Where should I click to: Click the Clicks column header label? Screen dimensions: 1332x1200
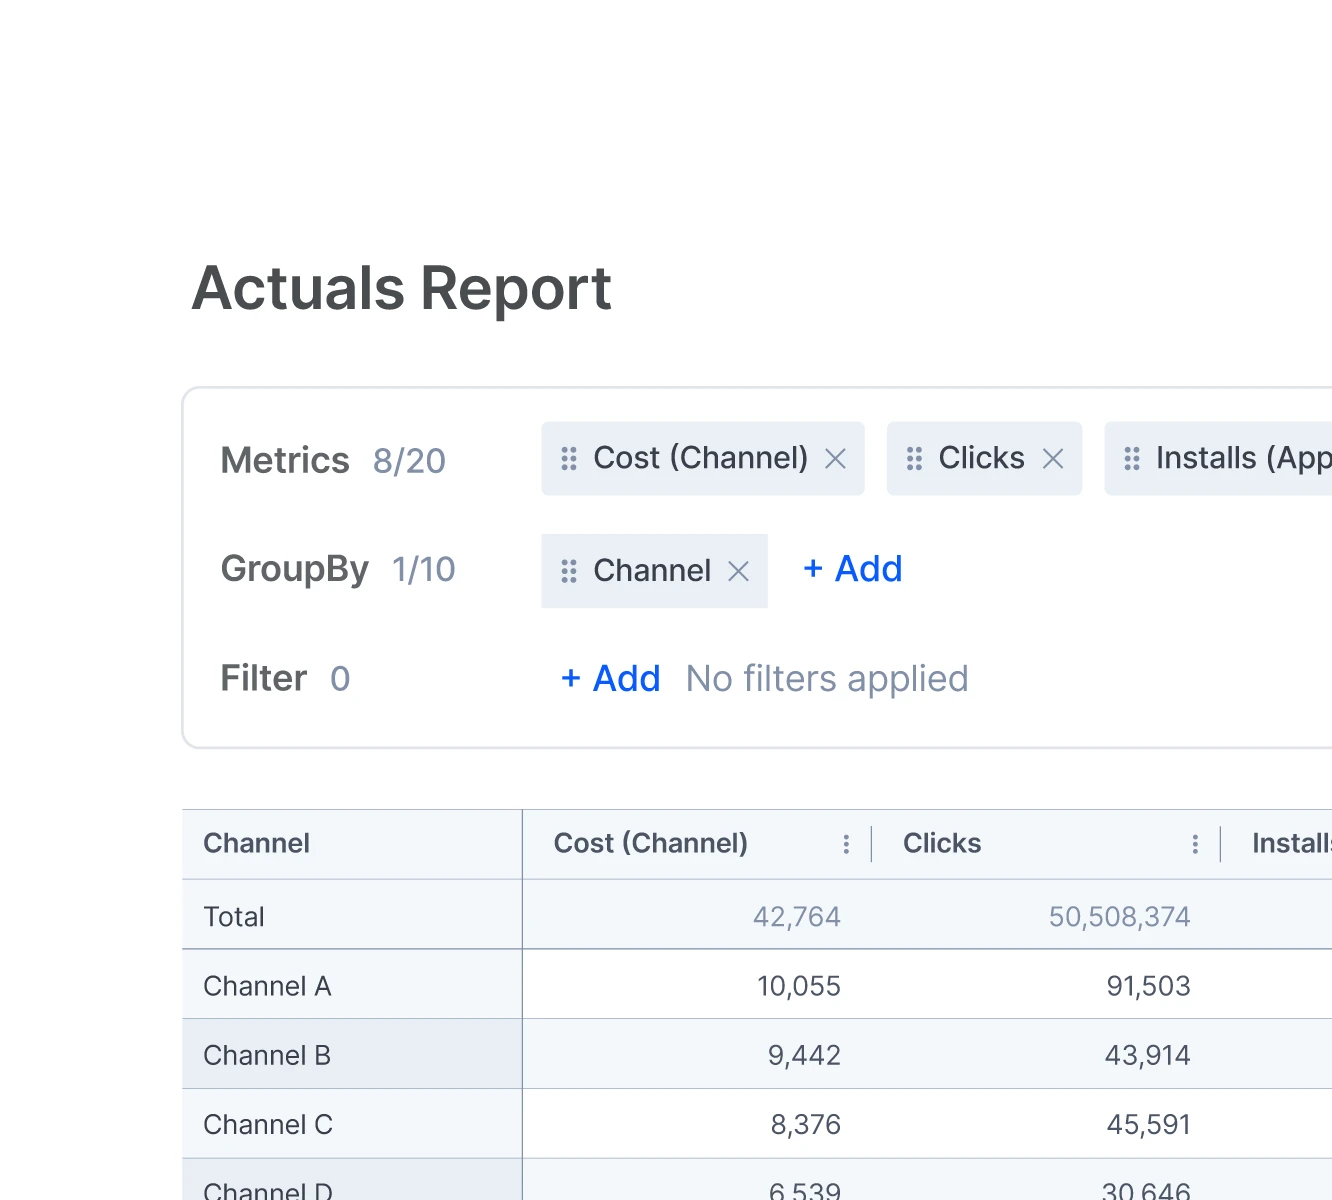coord(941,844)
